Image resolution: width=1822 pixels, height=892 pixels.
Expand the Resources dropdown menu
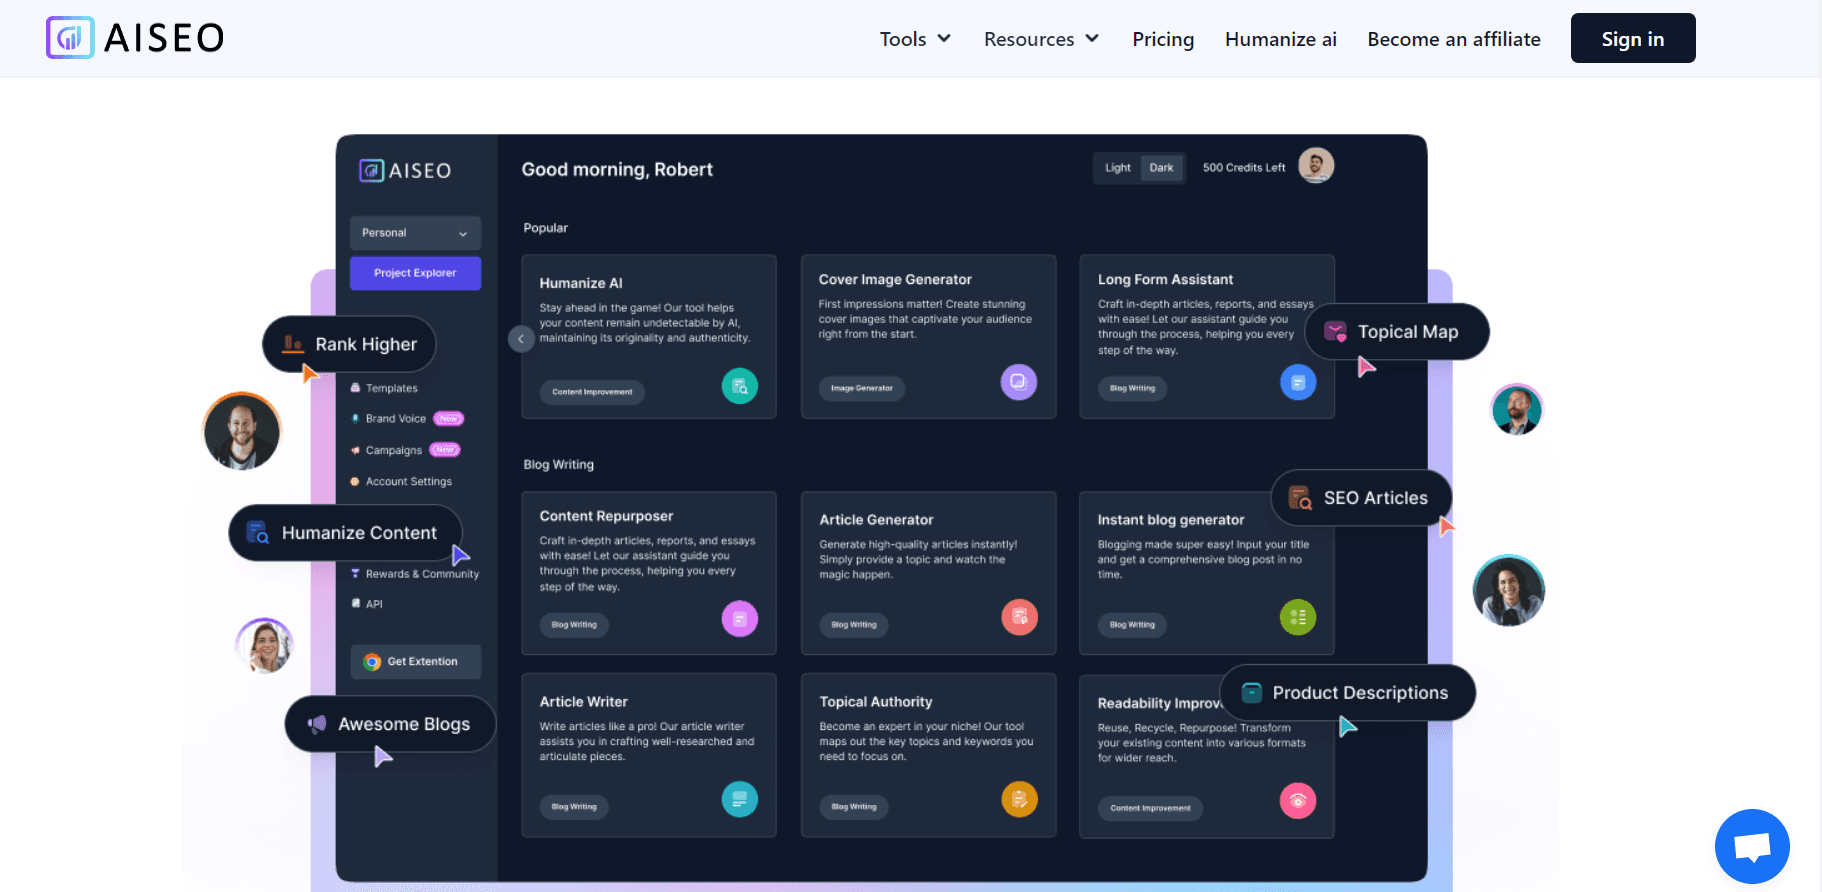1040,39
